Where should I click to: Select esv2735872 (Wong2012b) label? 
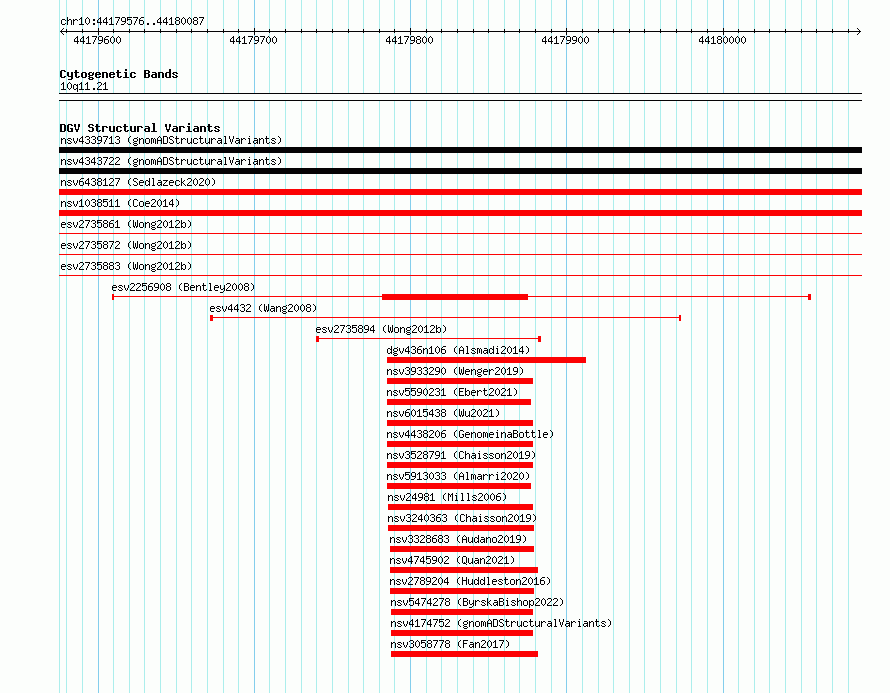126,245
